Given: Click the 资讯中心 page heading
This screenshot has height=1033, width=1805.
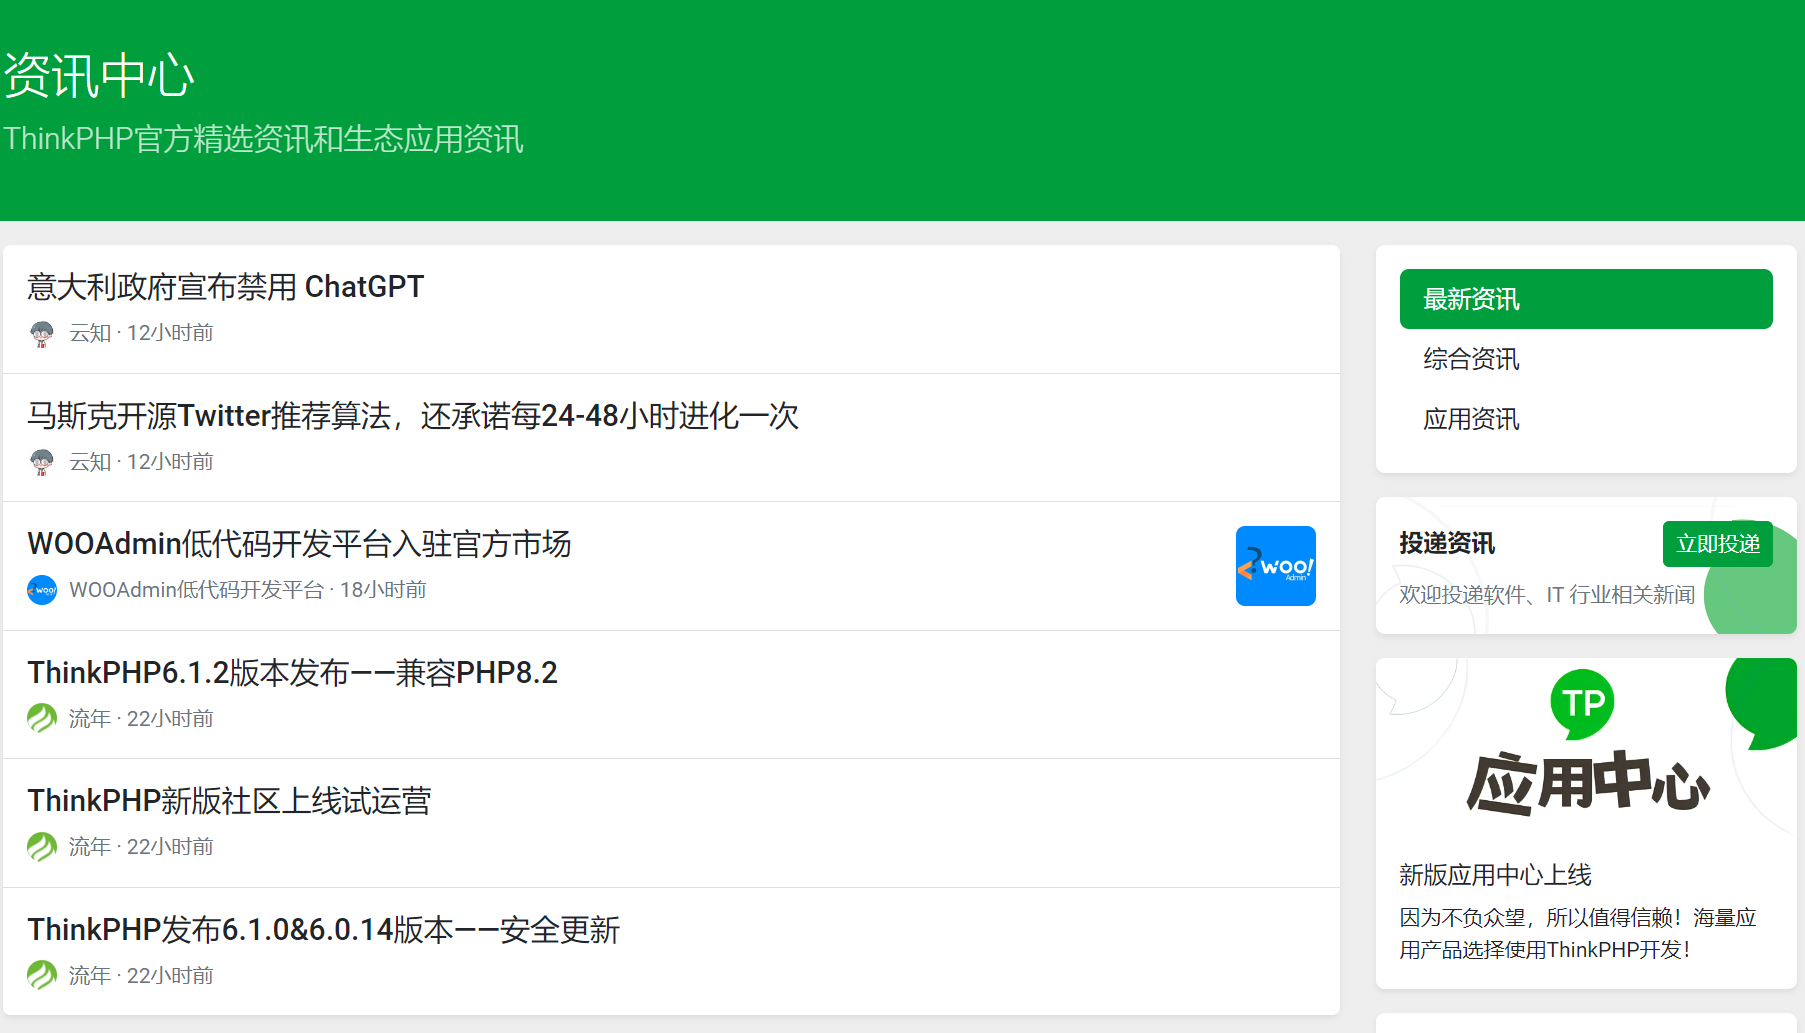Looking at the screenshot, I should coord(98,76).
